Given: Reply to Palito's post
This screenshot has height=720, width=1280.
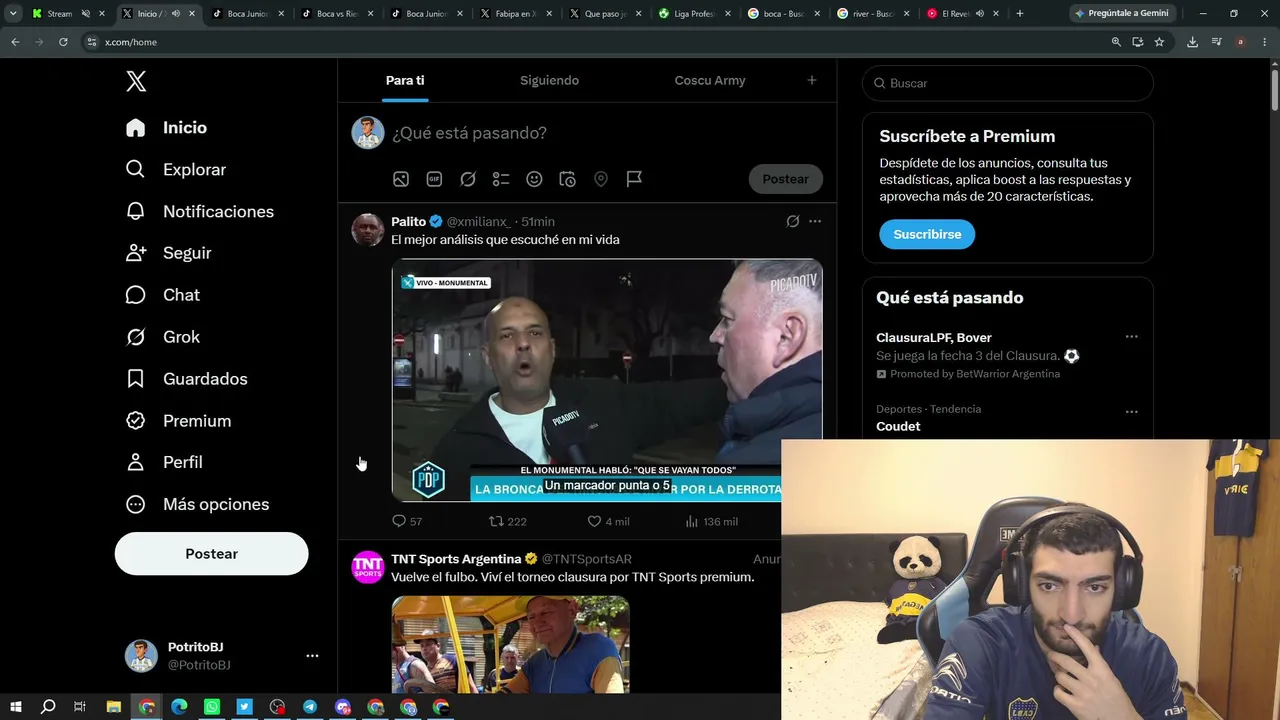Looking at the screenshot, I should 408,521.
